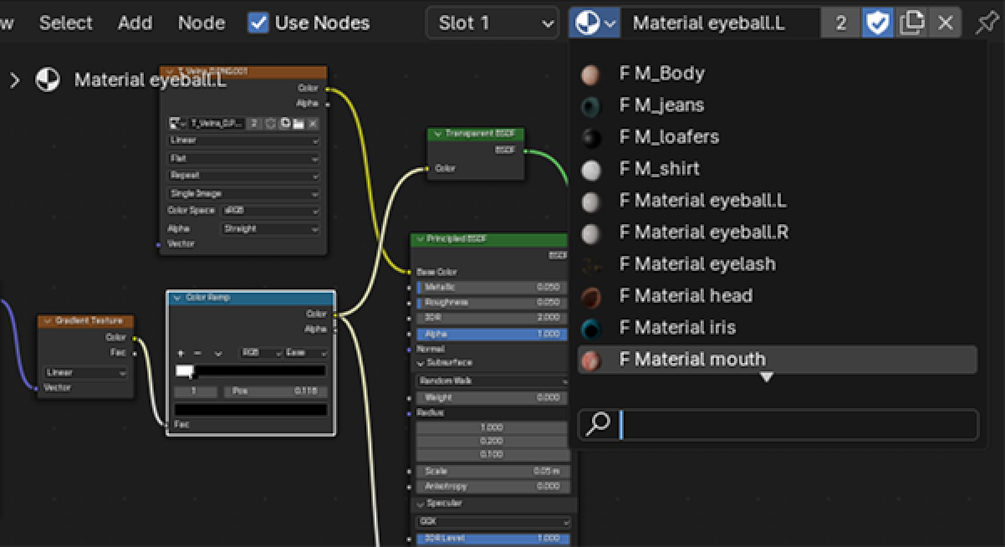Click fake user icon in Image Texture node
Viewport: 1005px width, 547px height.
coord(270,123)
